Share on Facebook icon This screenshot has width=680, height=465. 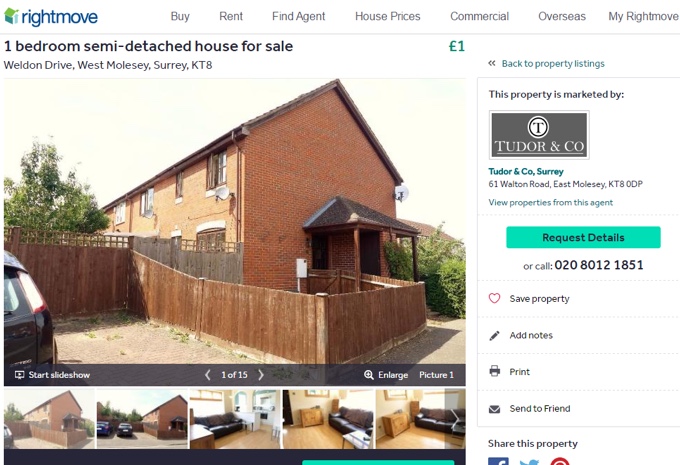pyautogui.click(x=498, y=461)
